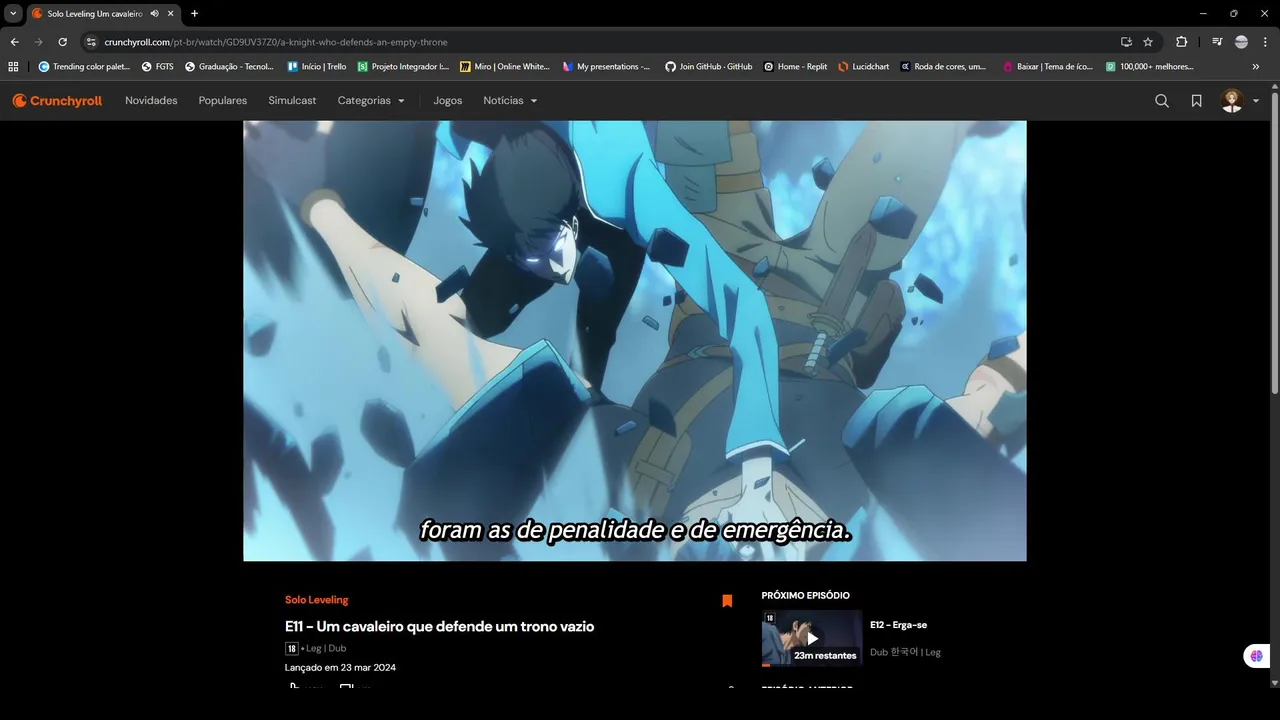Open the E12 - Erga-se episode title

coord(898,625)
